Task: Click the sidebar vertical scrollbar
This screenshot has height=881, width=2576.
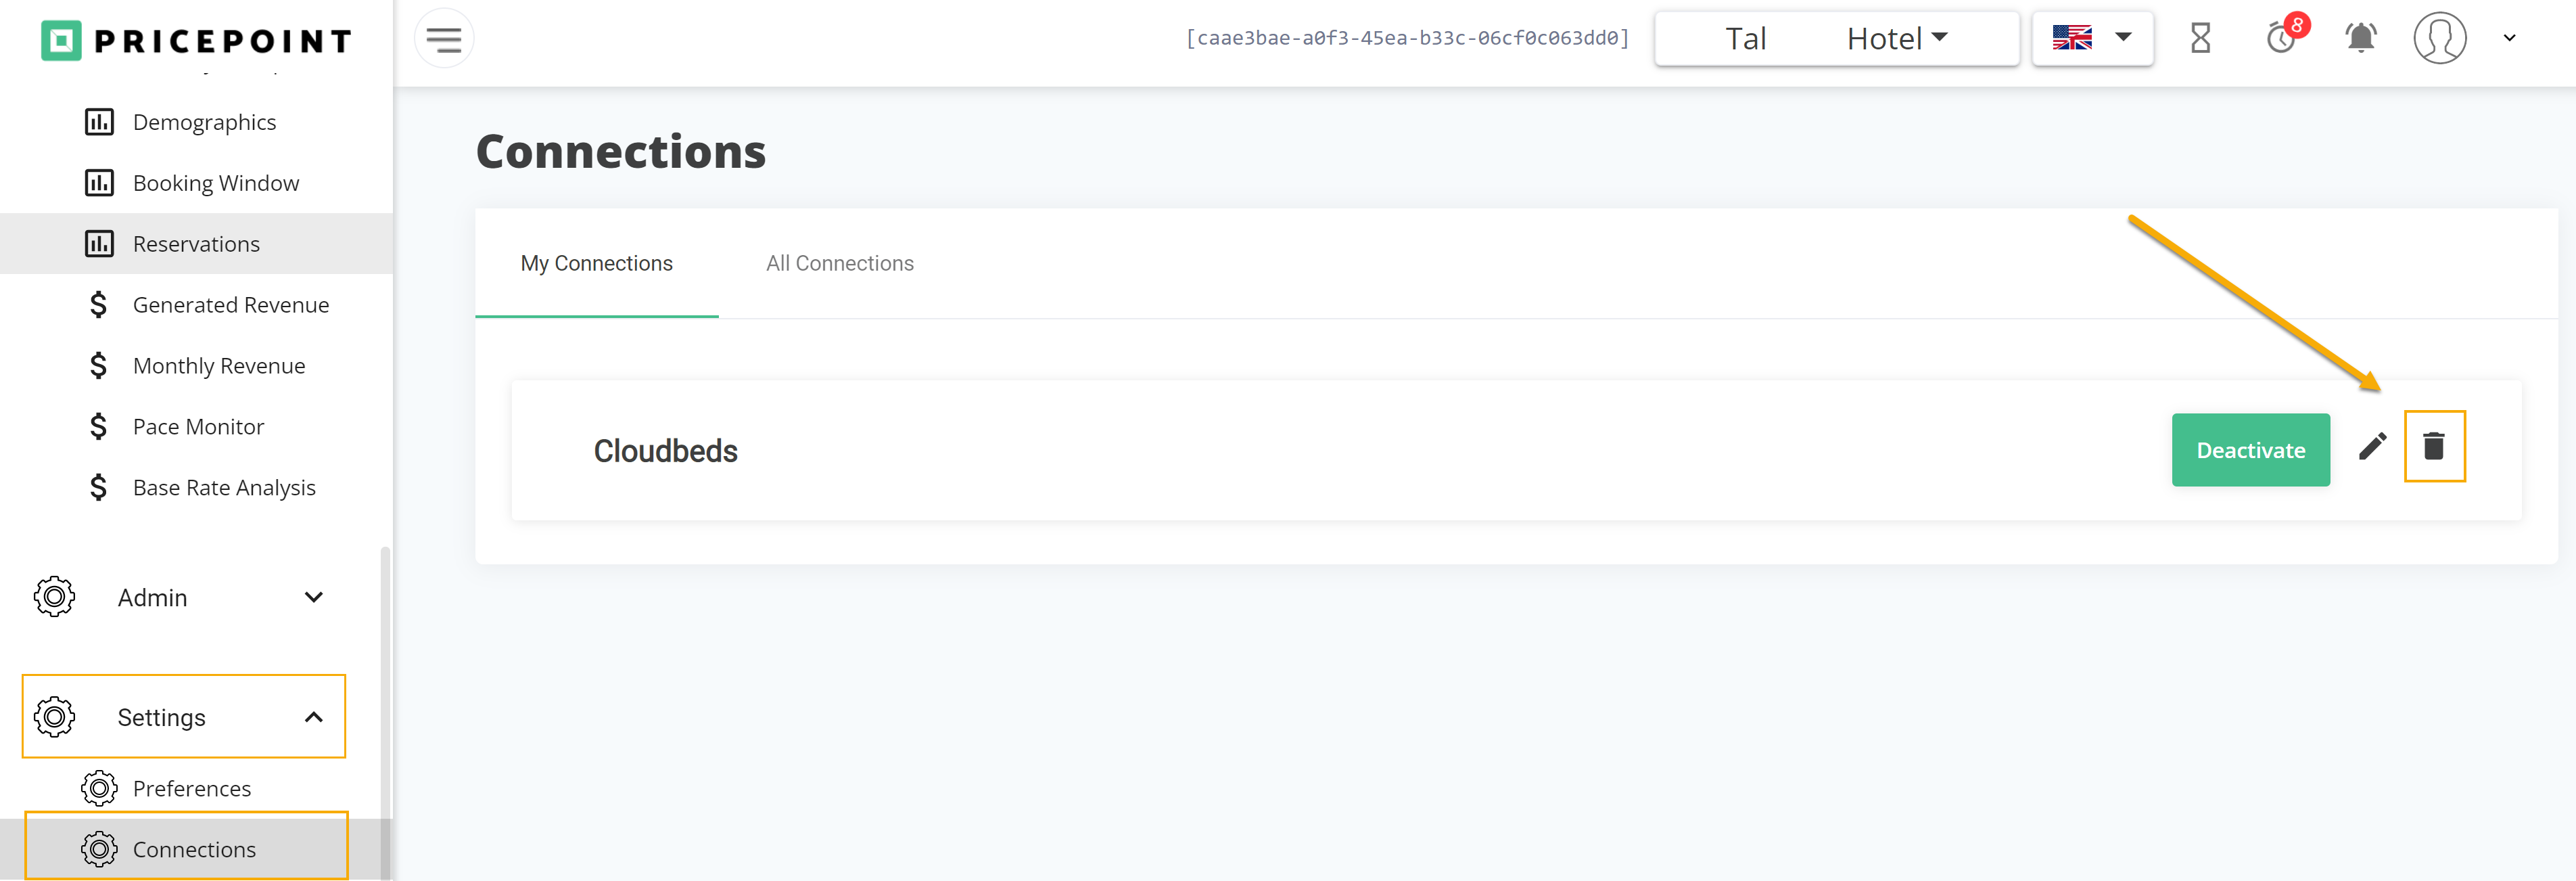Action: coord(385,700)
